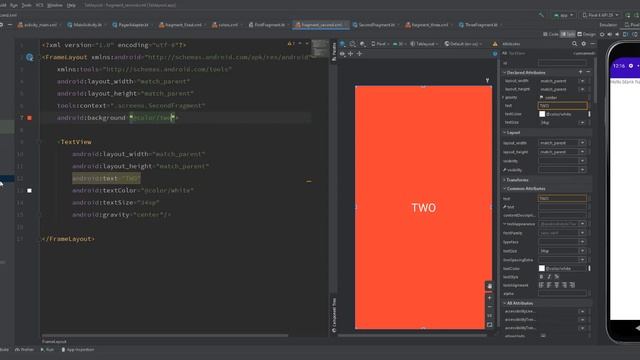The width and height of the screenshot is (640, 360).
Task: Click Common Attributes textColor white swatch
Action: click(542, 268)
